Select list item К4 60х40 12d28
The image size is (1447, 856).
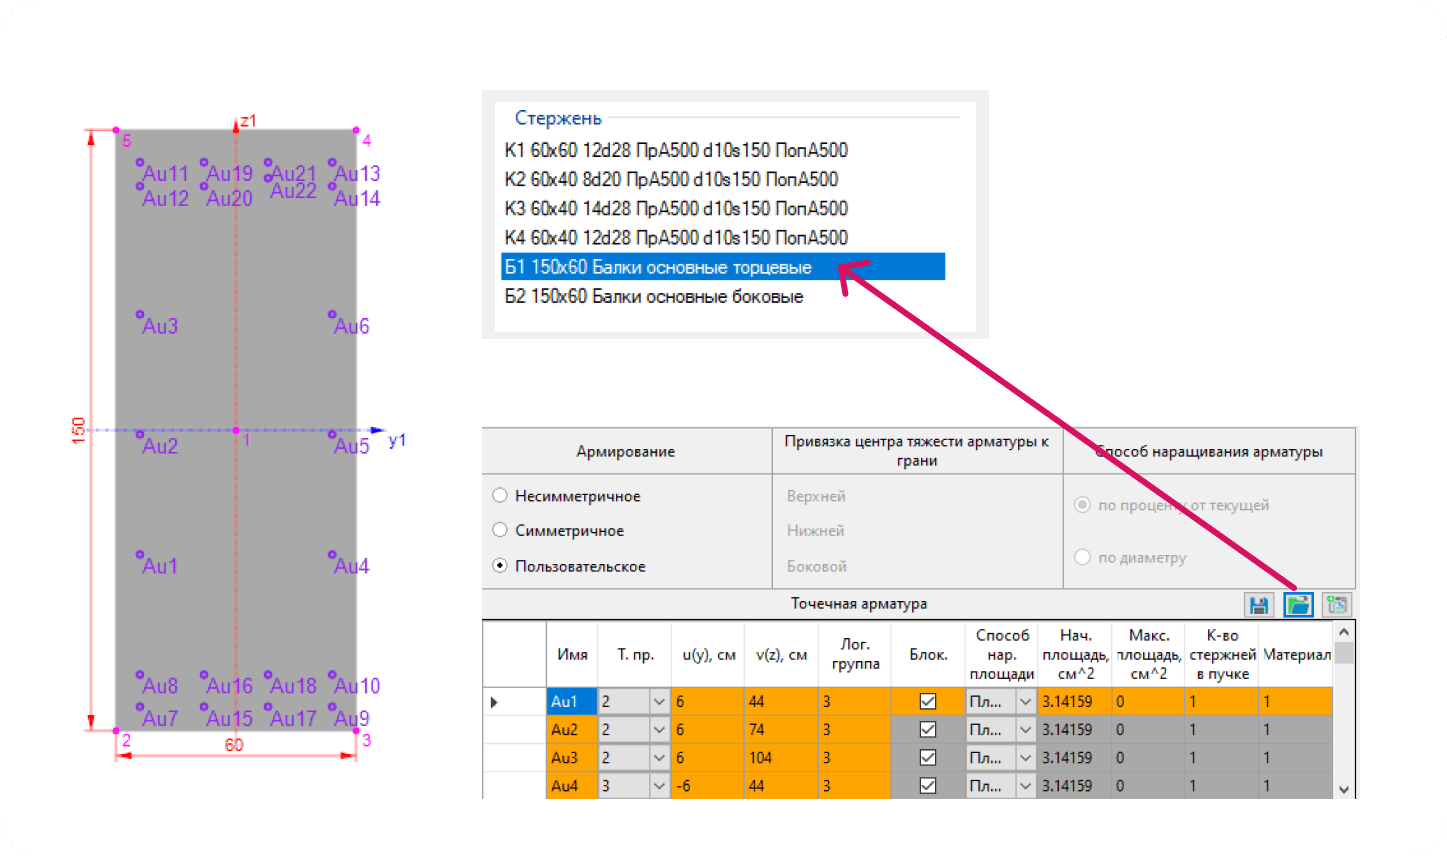(676, 237)
